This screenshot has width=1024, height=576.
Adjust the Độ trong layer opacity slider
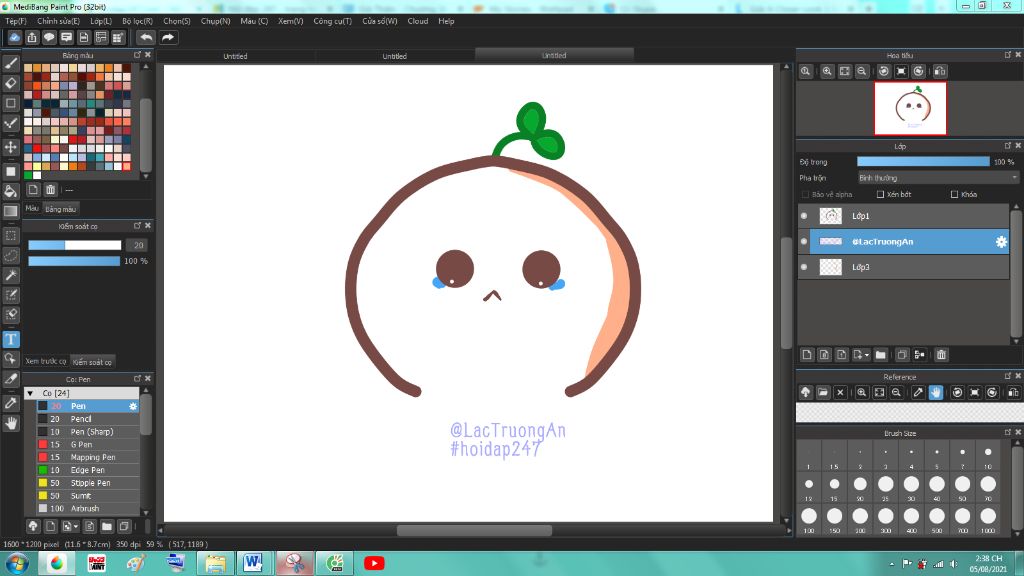click(x=923, y=161)
